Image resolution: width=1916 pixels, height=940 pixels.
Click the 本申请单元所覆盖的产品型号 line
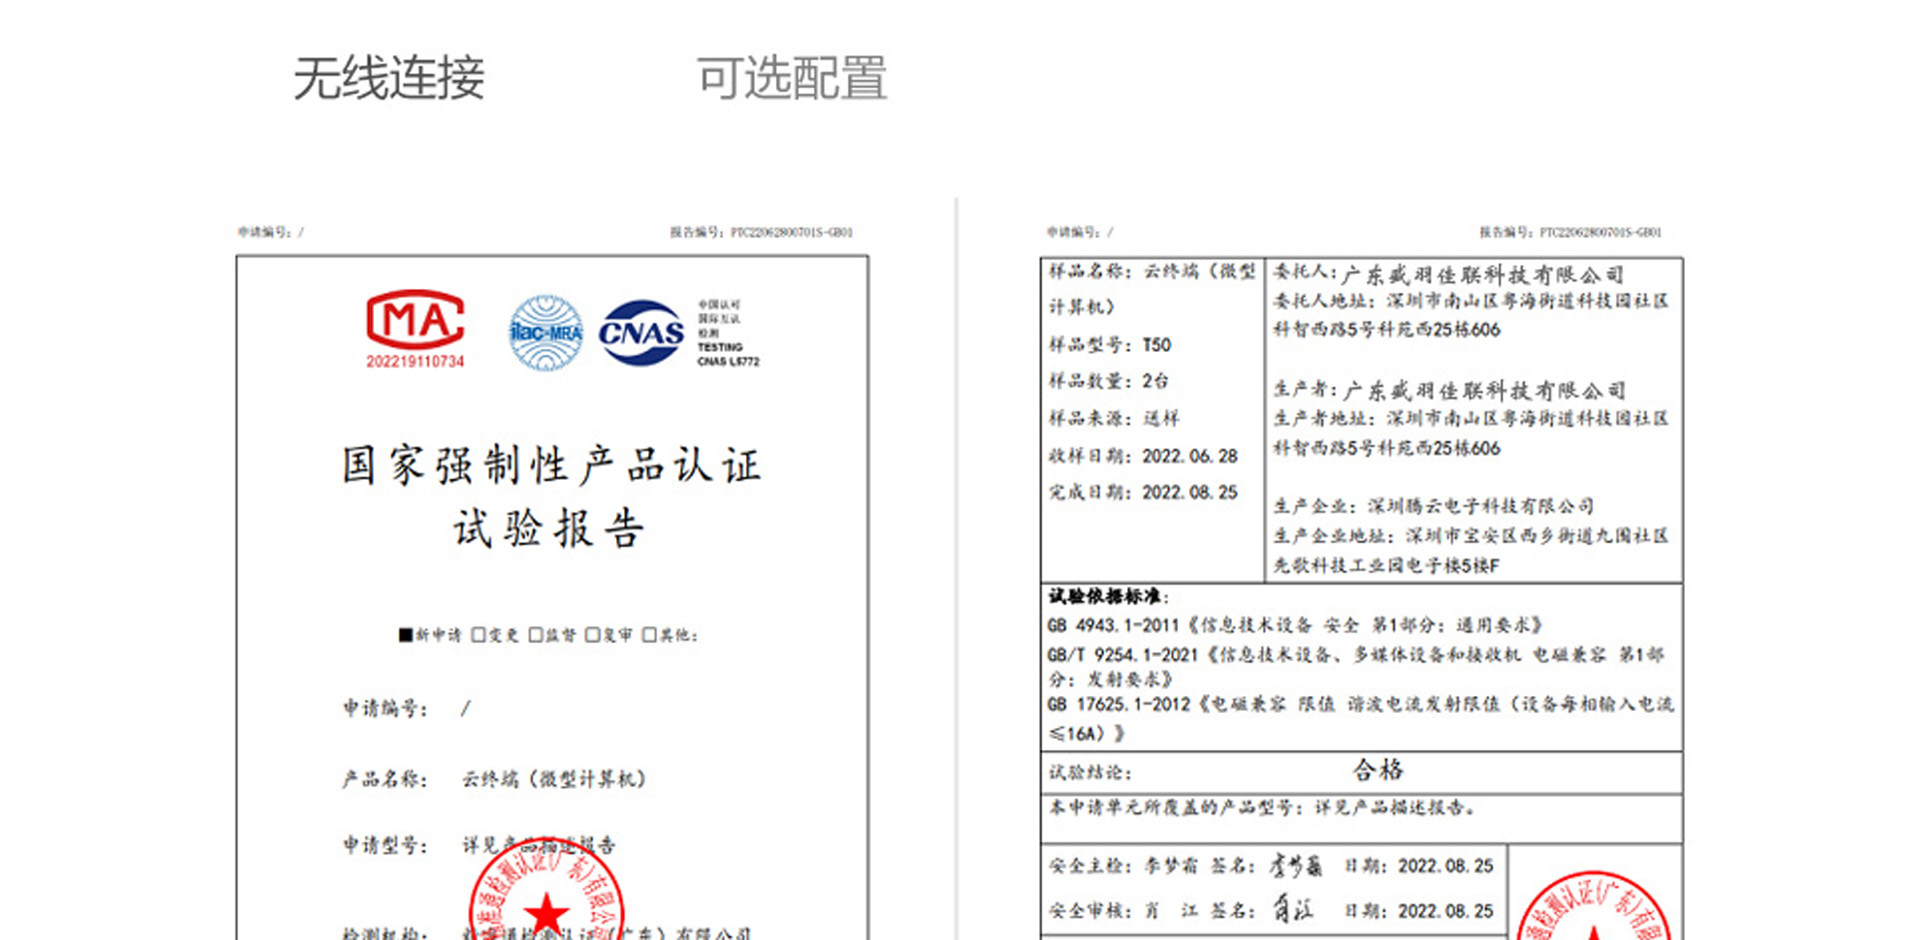click(1262, 808)
